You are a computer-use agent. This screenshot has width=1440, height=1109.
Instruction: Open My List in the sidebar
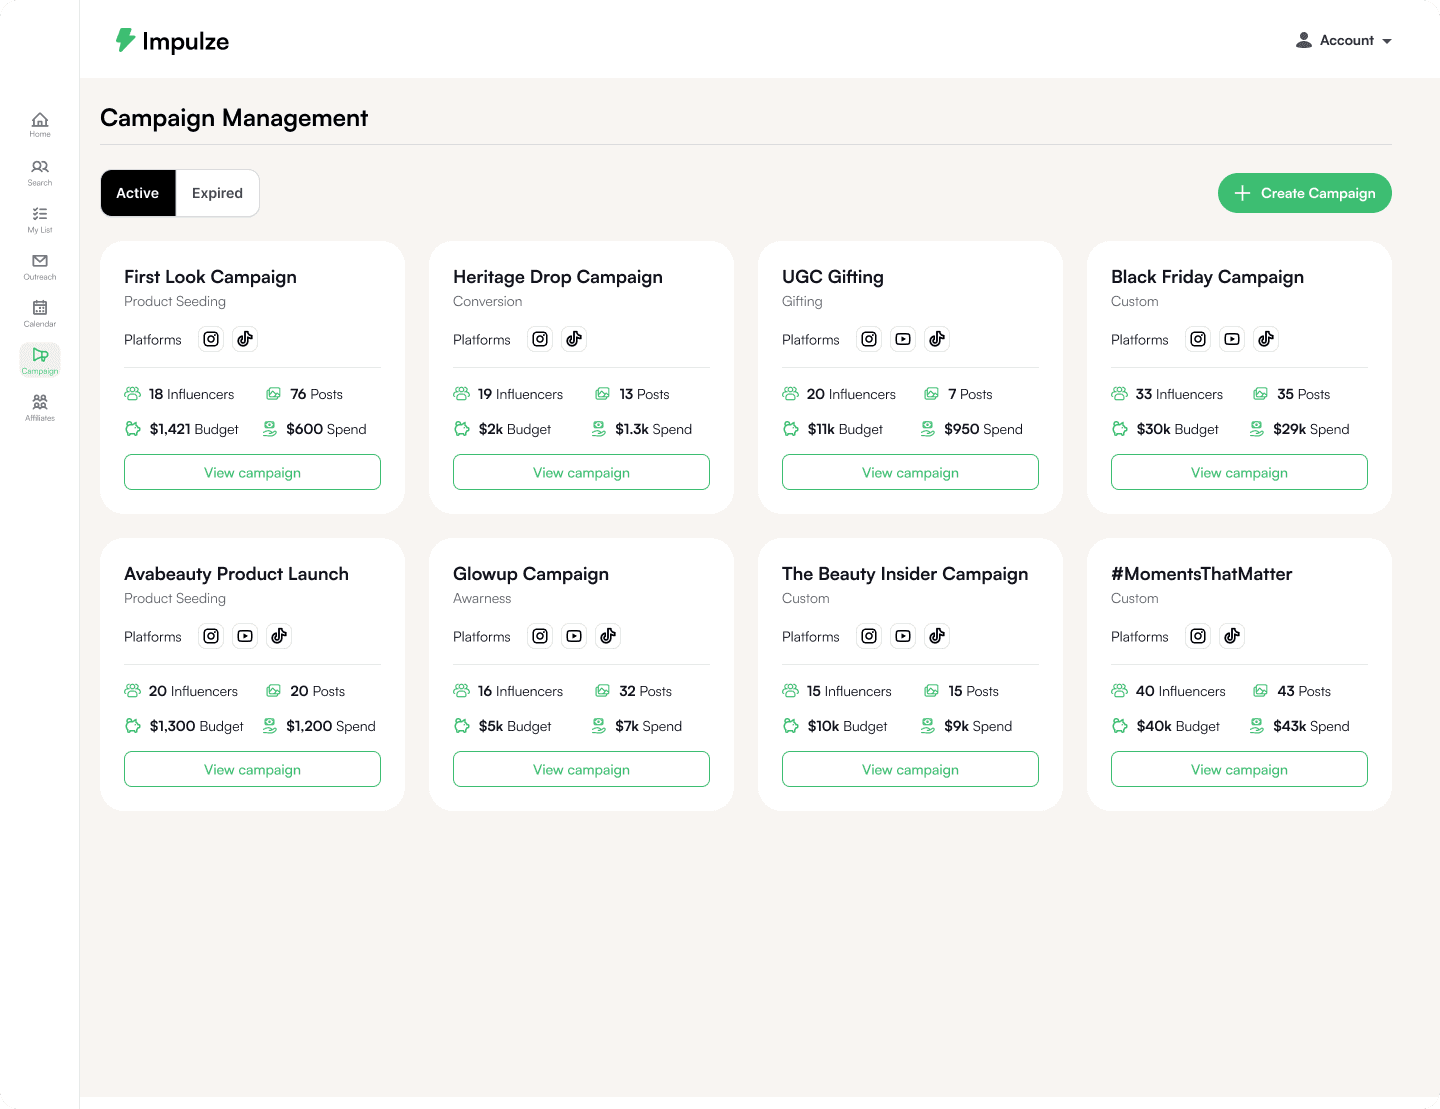tap(40, 219)
